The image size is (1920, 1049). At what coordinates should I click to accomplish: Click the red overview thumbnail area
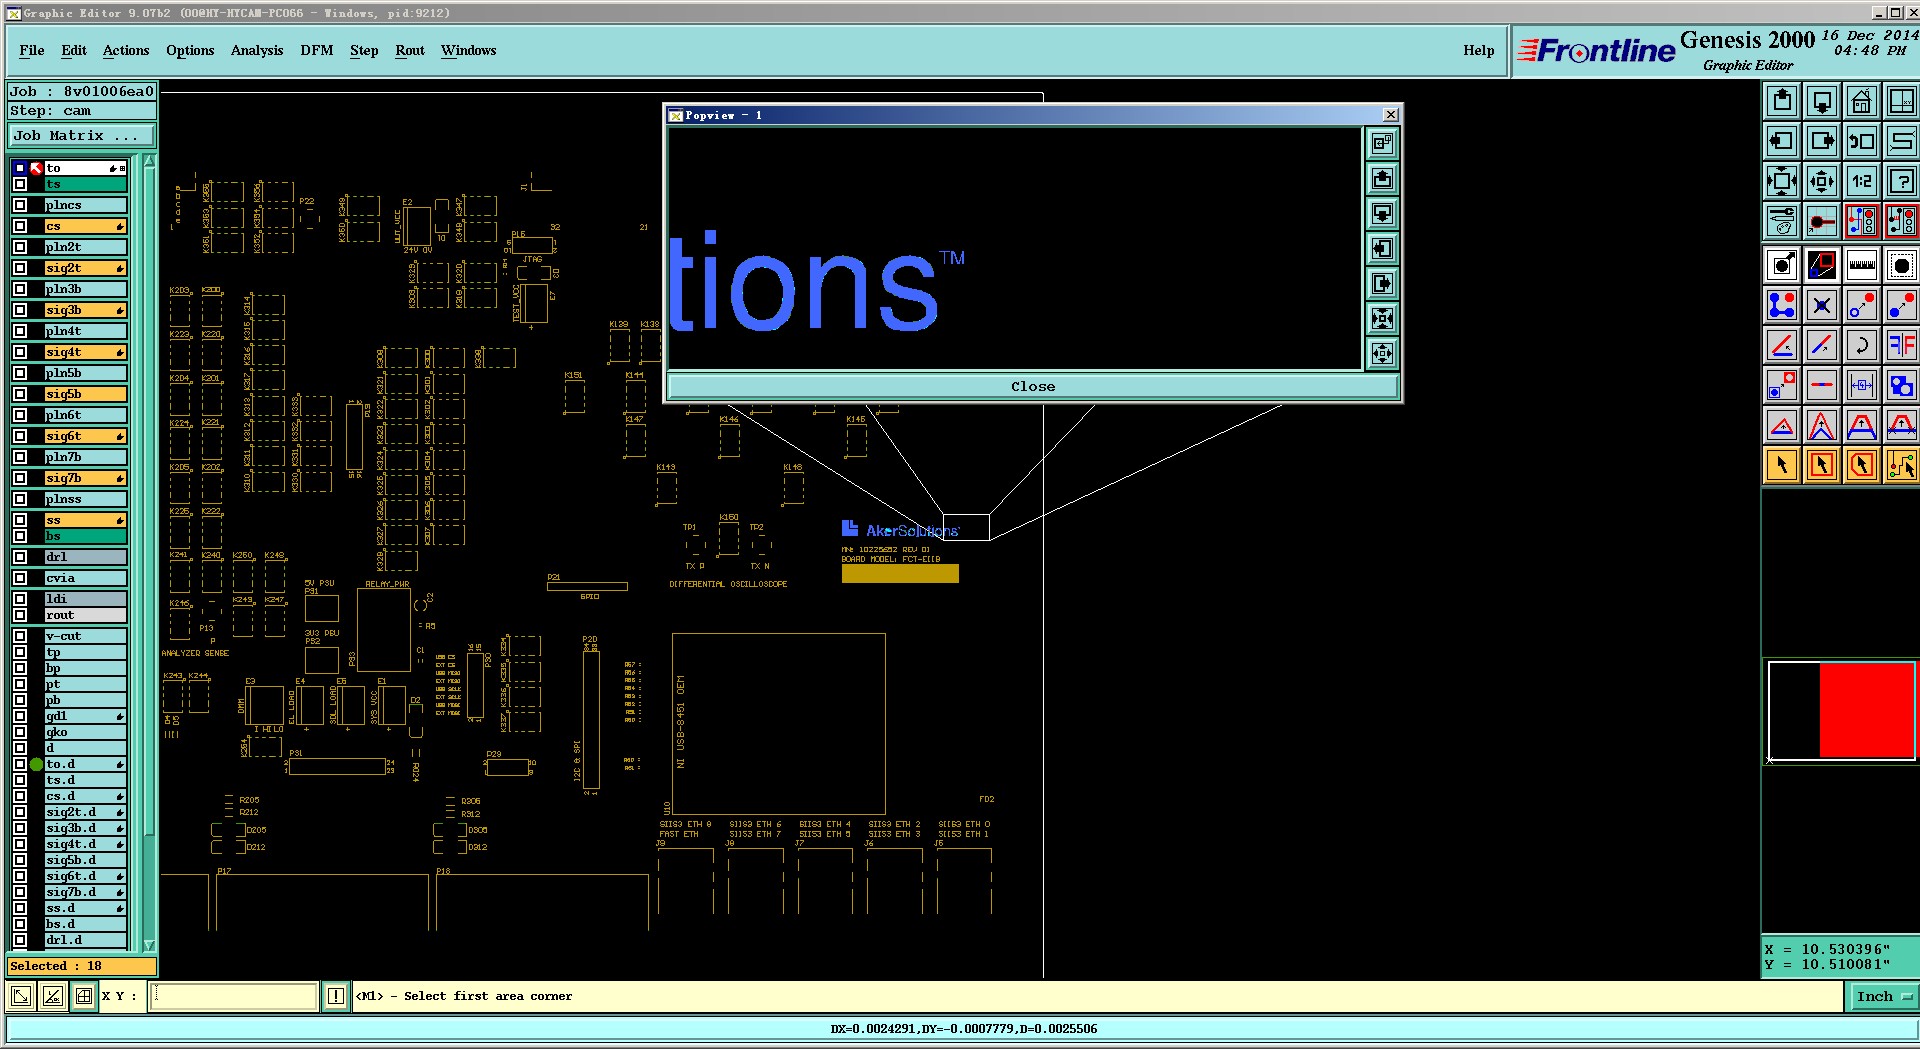tap(1866, 710)
